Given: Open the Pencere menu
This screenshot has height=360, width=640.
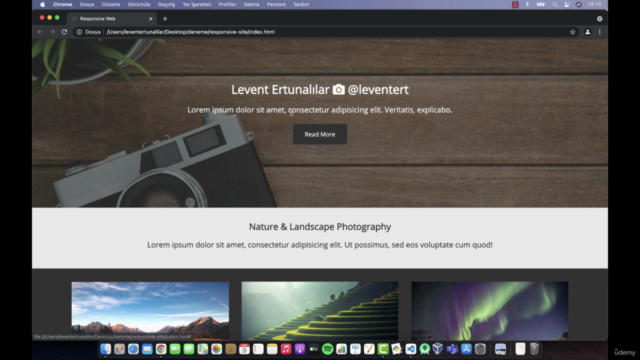Looking at the screenshot, I should tap(276, 4).
